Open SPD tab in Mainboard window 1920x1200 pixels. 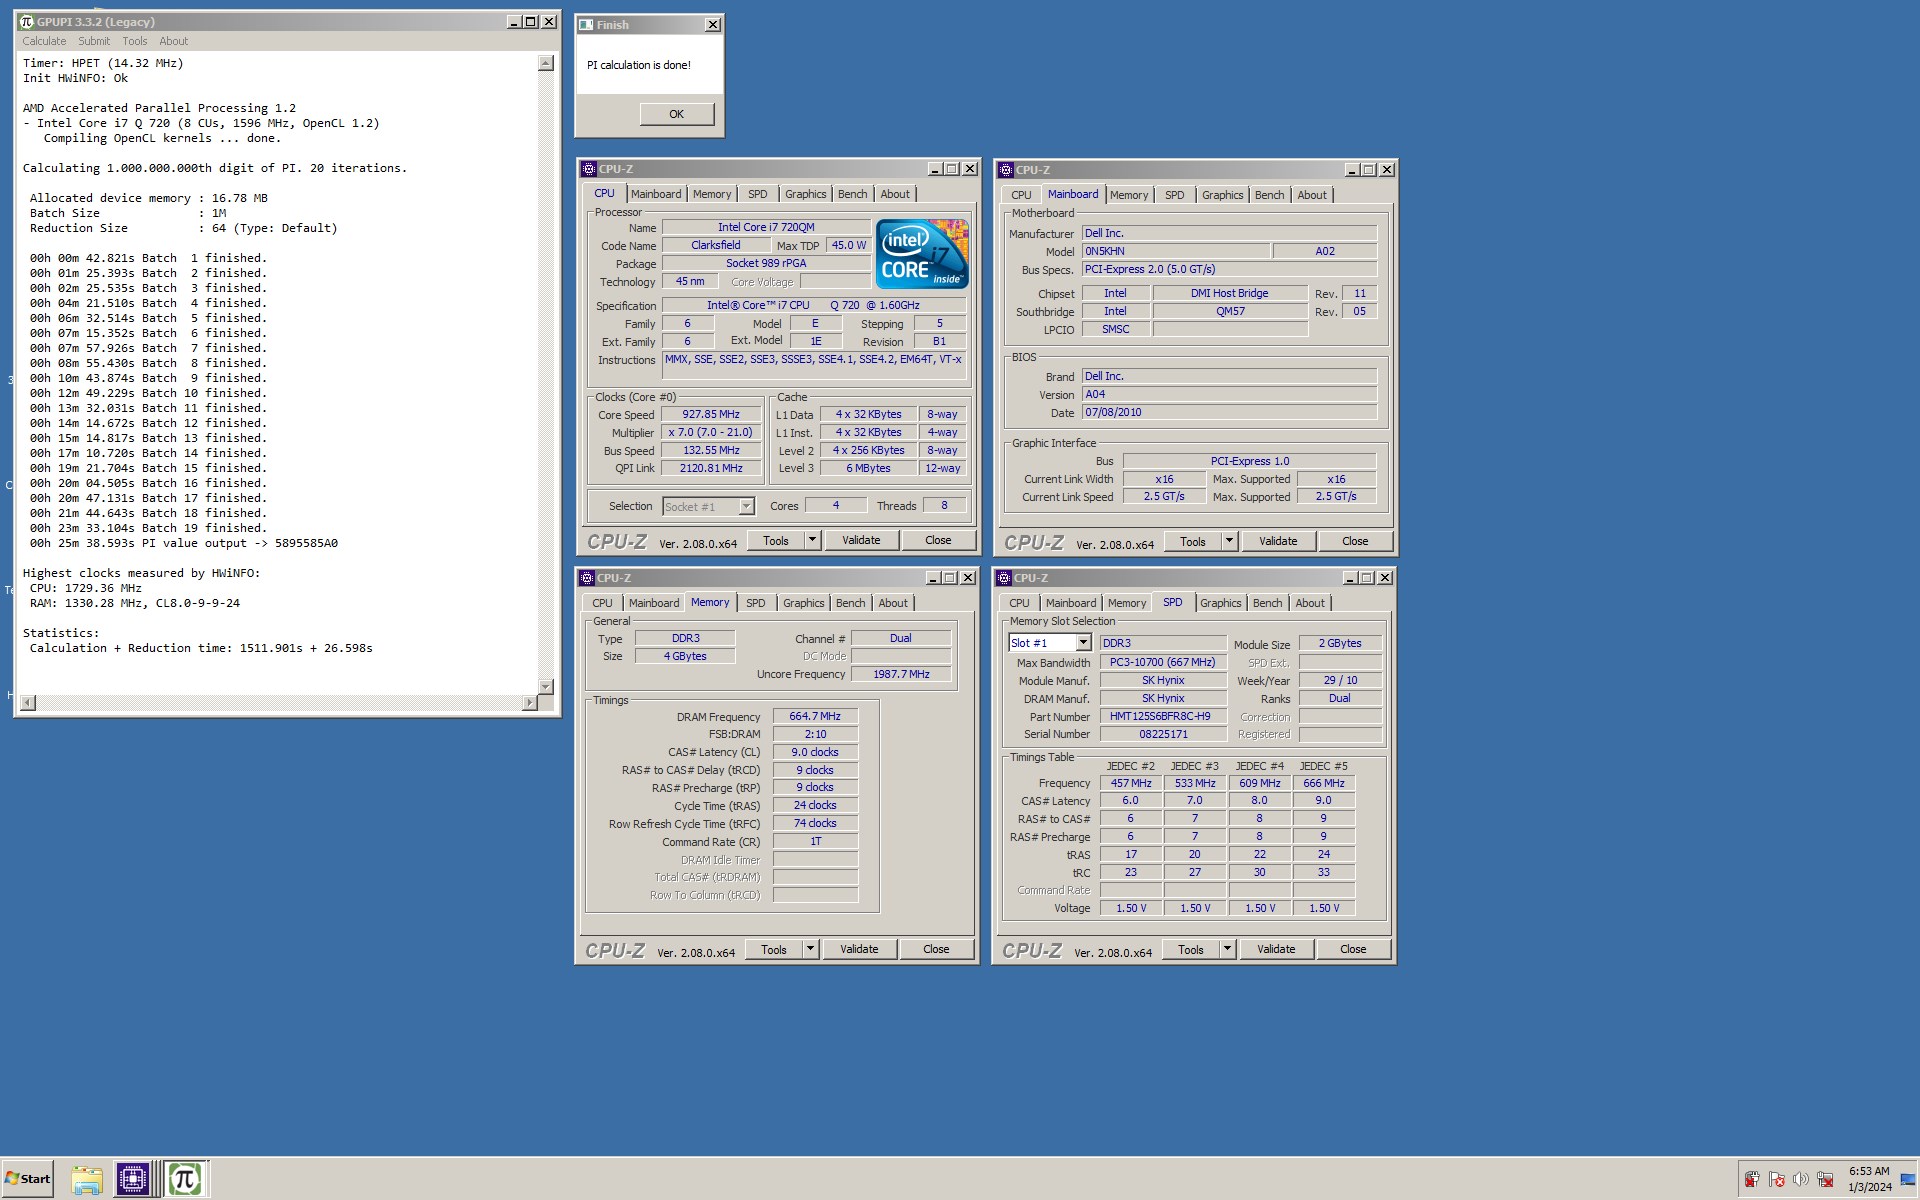pos(1175,195)
